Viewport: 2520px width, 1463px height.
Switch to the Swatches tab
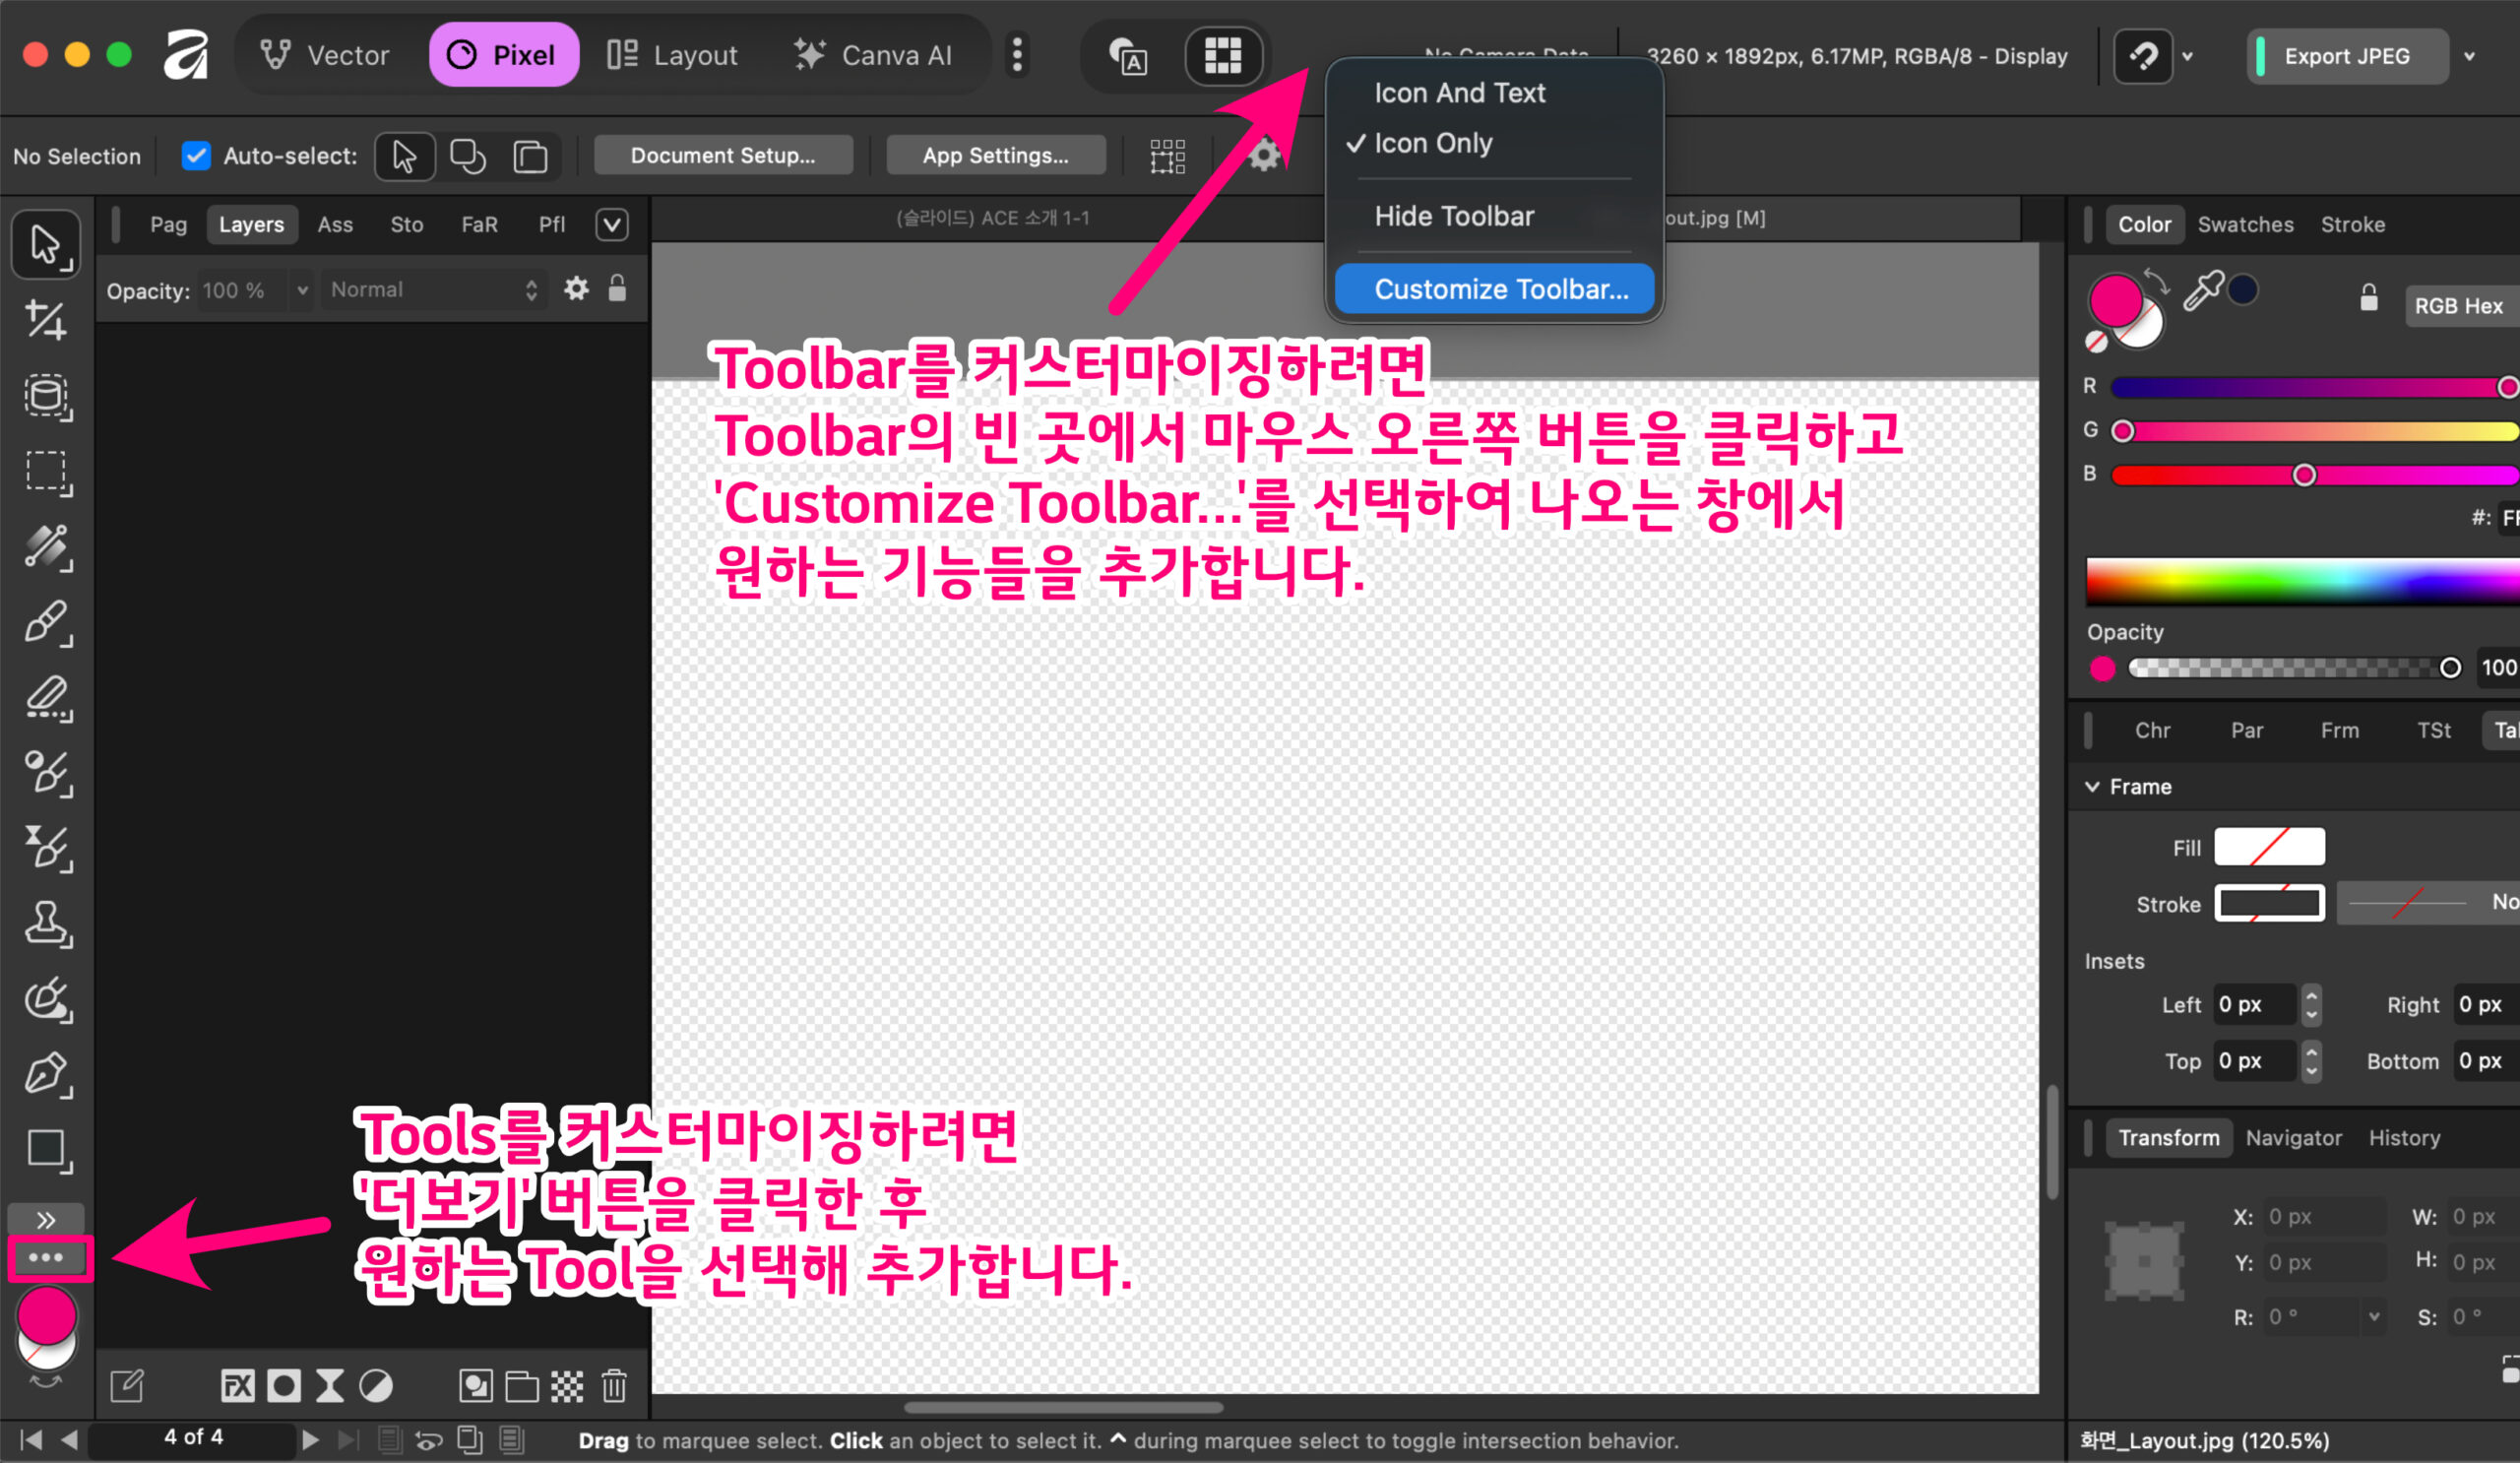pyautogui.click(x=2245, y=225)
